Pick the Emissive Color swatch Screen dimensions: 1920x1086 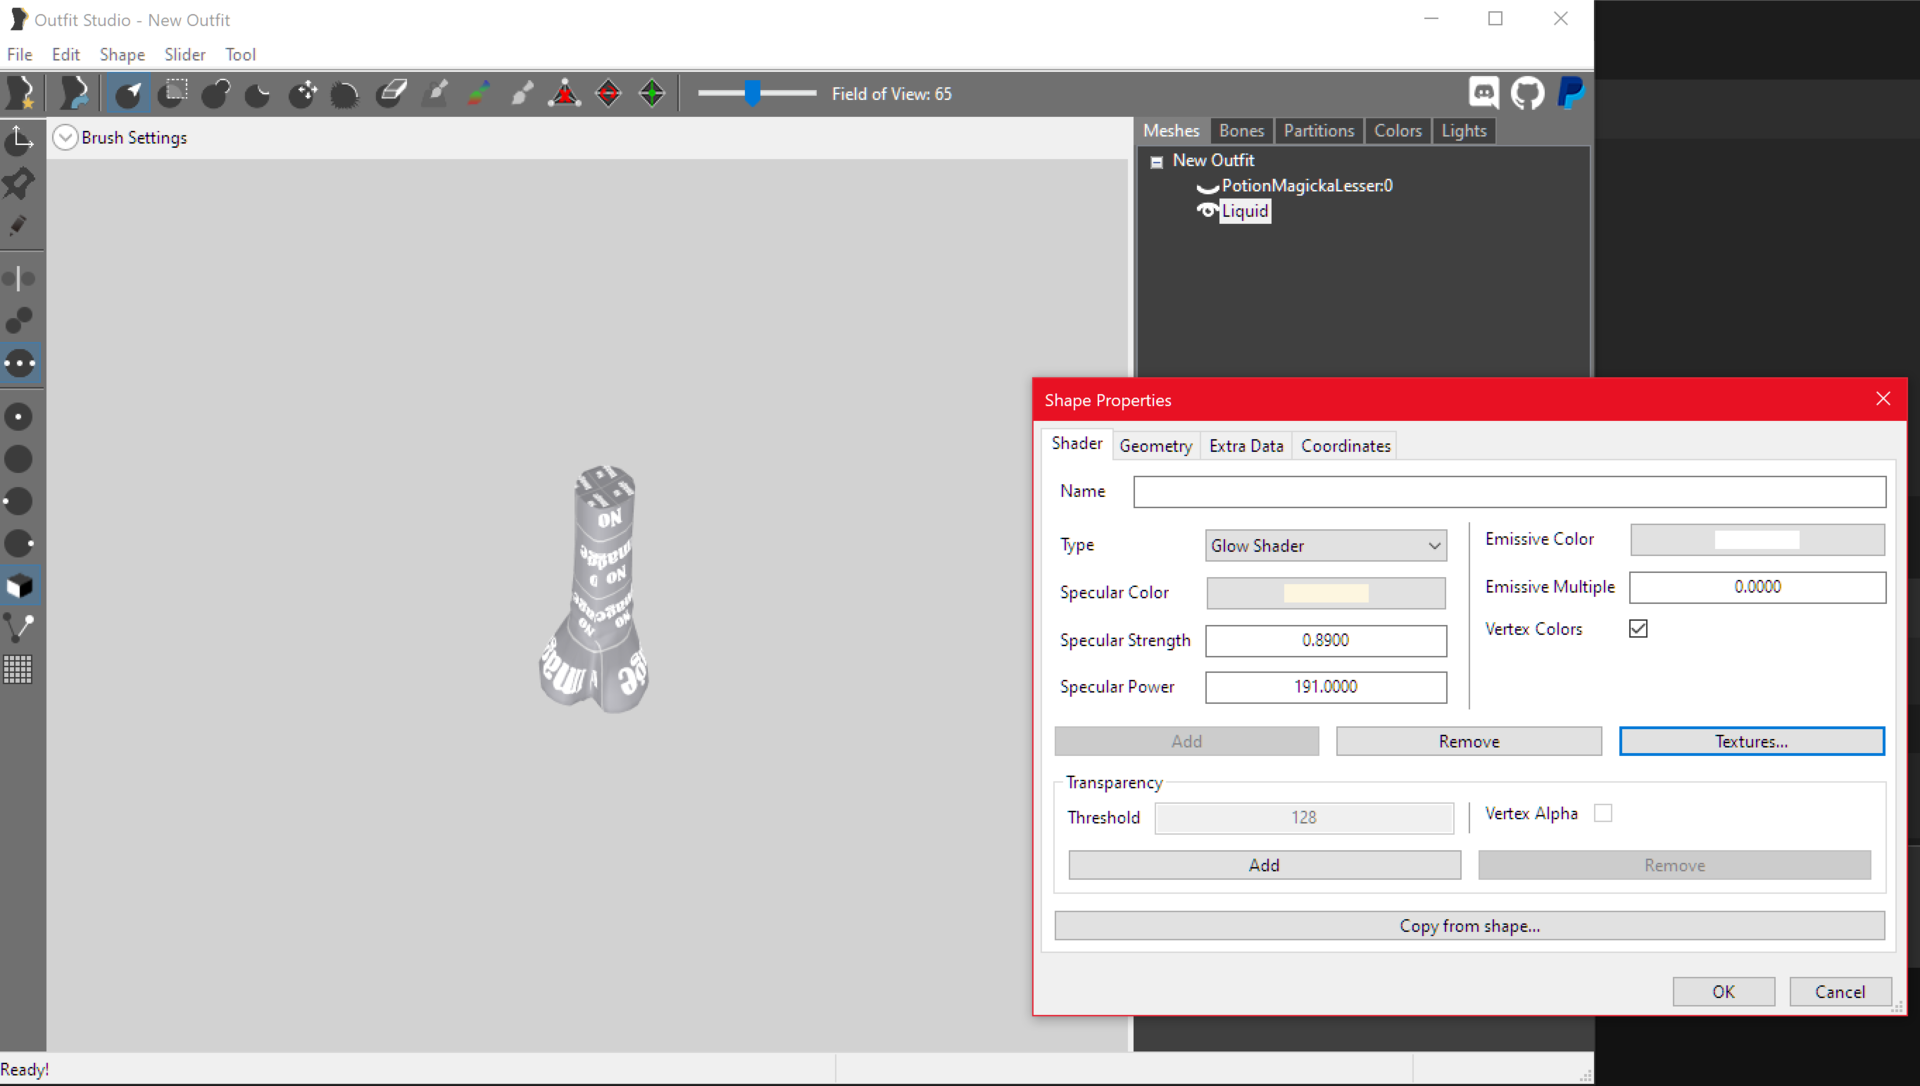[x=1757, y=540]
